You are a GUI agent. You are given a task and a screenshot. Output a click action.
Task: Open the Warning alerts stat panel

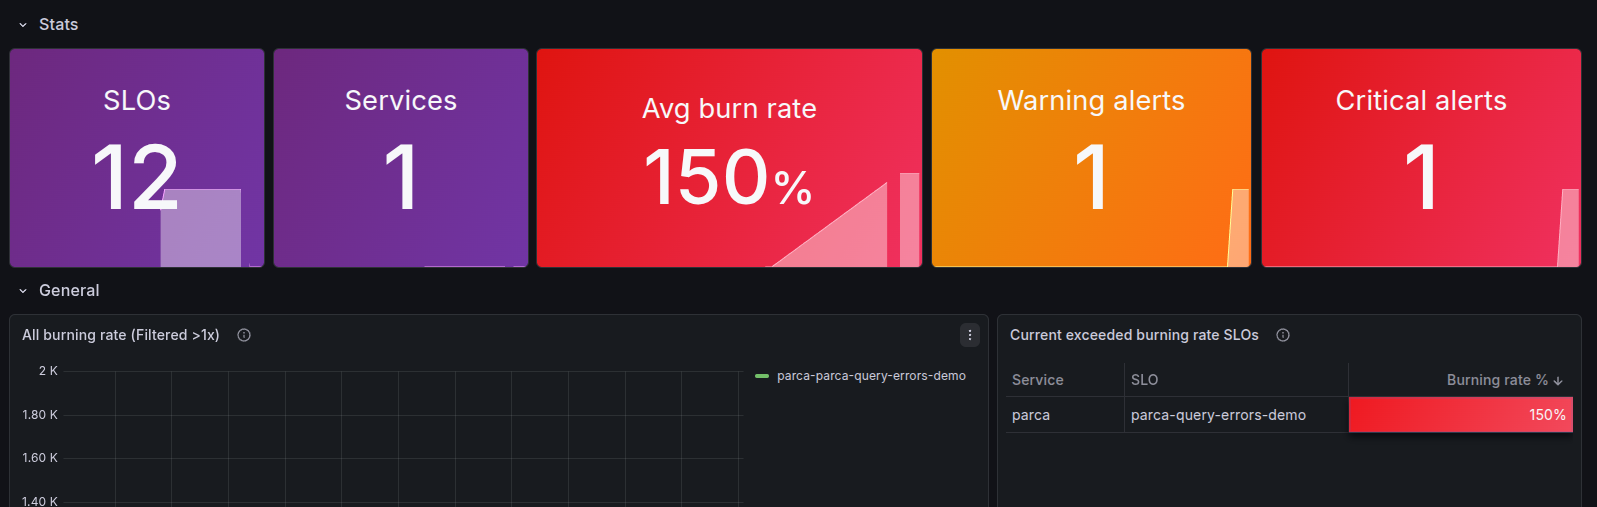click(1091, 158)
